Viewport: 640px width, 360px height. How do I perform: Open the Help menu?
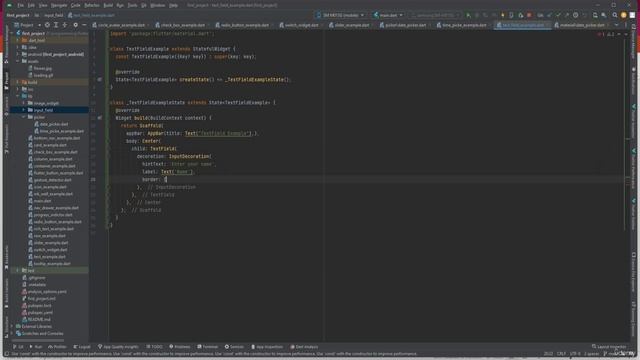(x=173, y=5)
